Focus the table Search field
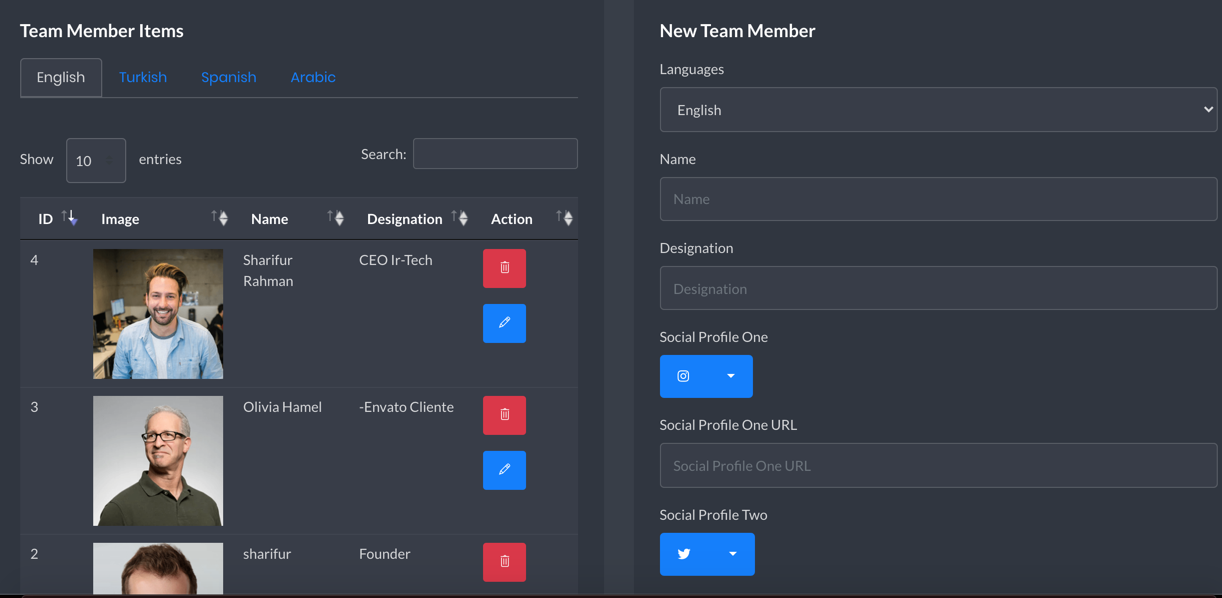Screen dimensions: 1222x598 click(495, 154)
